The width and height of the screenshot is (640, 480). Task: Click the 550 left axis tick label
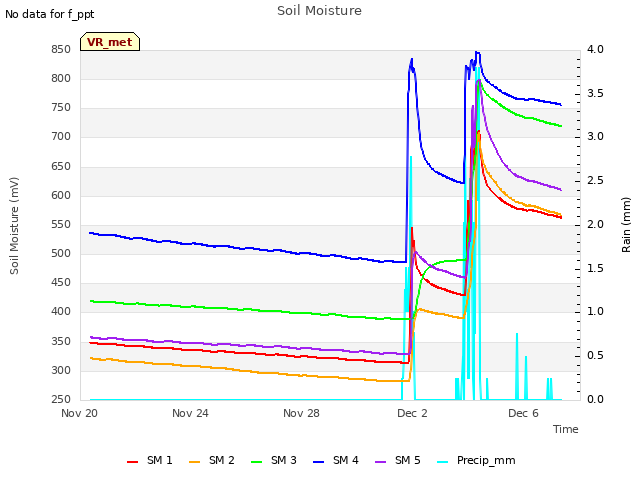pyautogui.click(x=61, y=224)
